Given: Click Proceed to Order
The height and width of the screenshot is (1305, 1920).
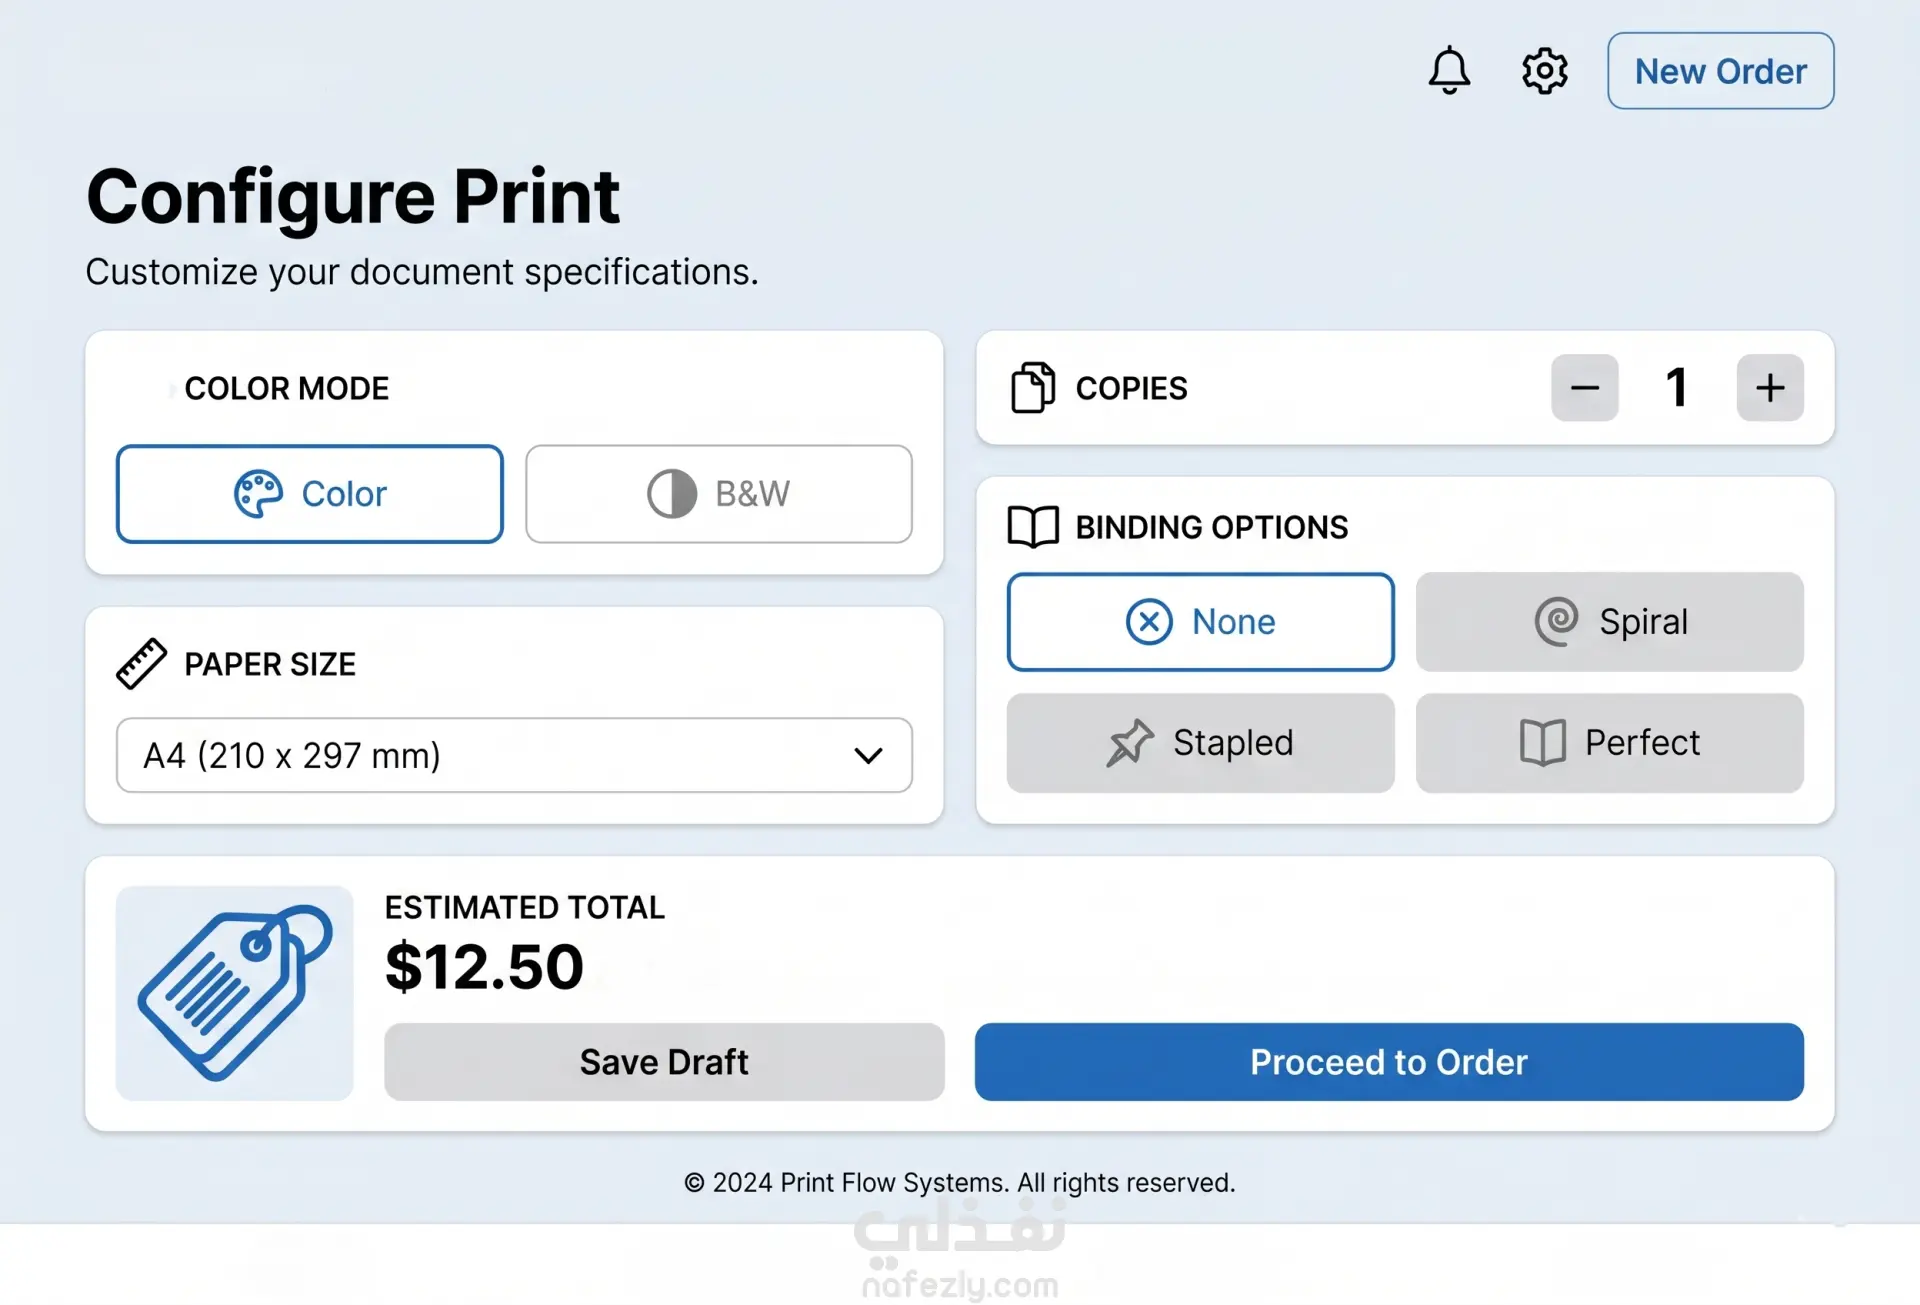Looking at the screenshot, I should click(x=1389, y=1062).
